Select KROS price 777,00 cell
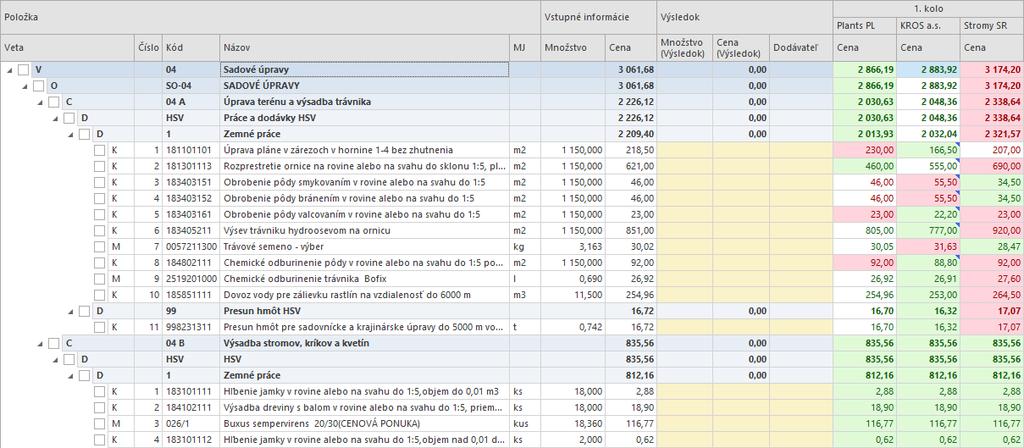This screenshot has height=448, width=1024. [x=928, y=231]
